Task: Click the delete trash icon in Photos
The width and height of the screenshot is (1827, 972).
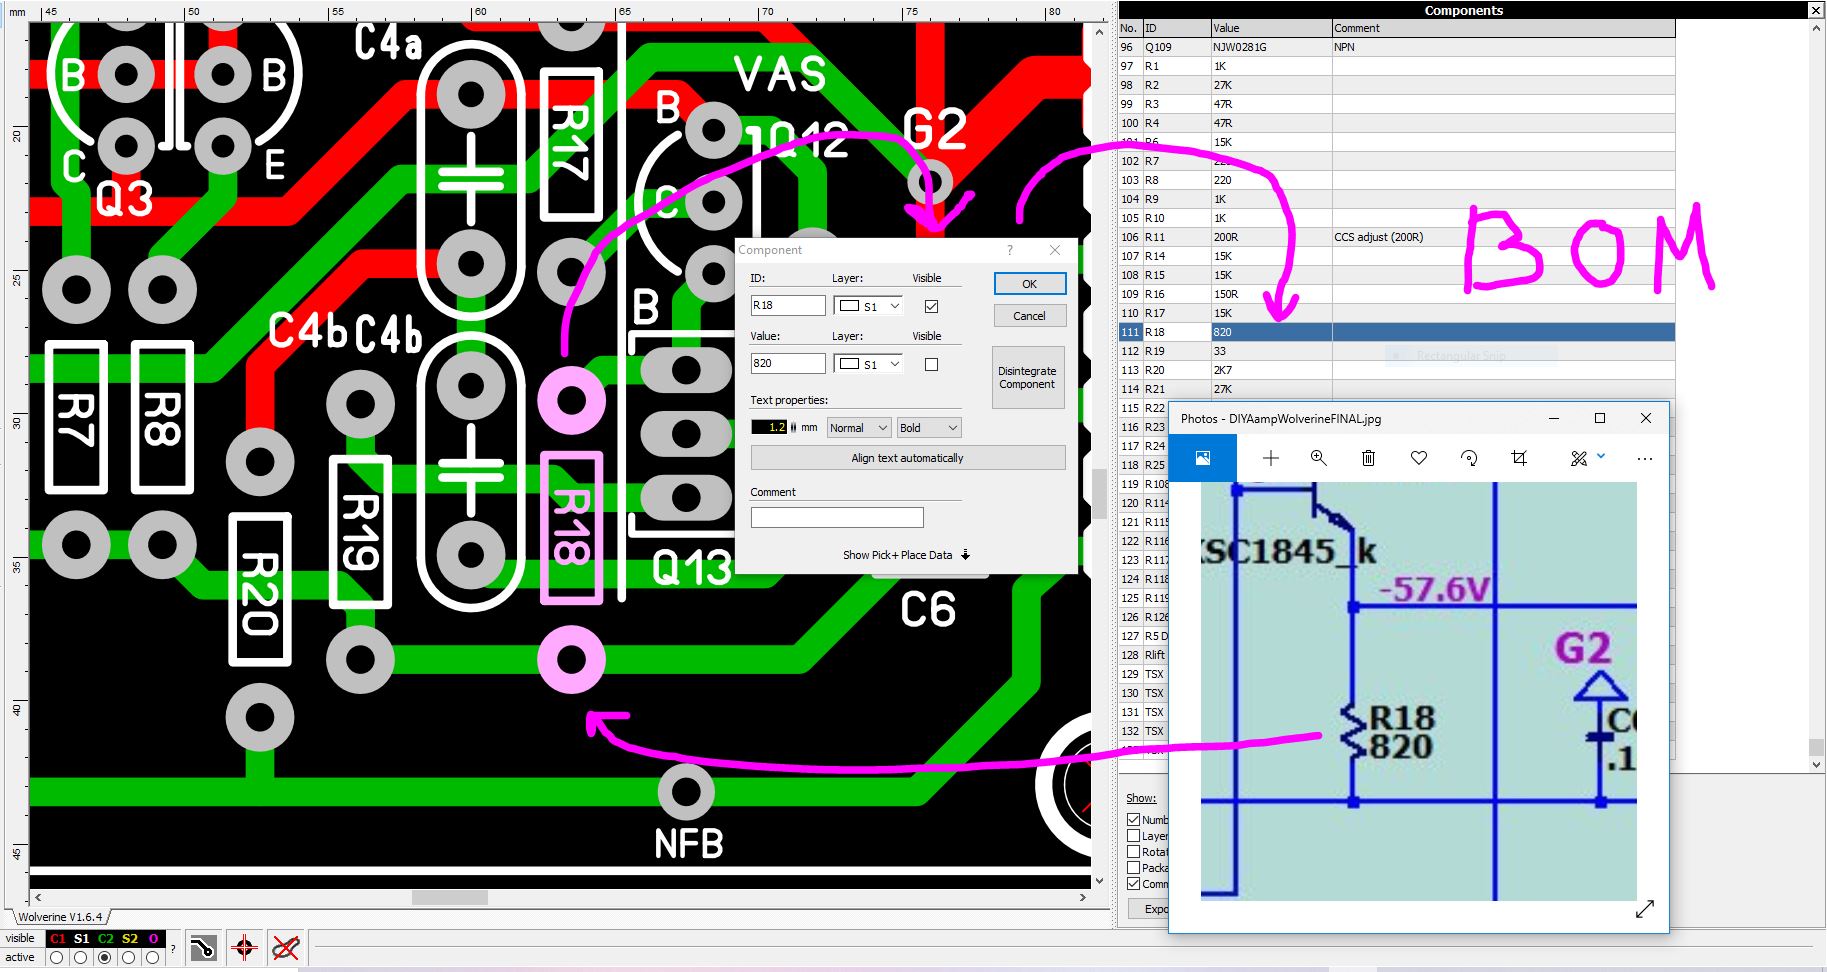Action: click(x=1369, y=458)
